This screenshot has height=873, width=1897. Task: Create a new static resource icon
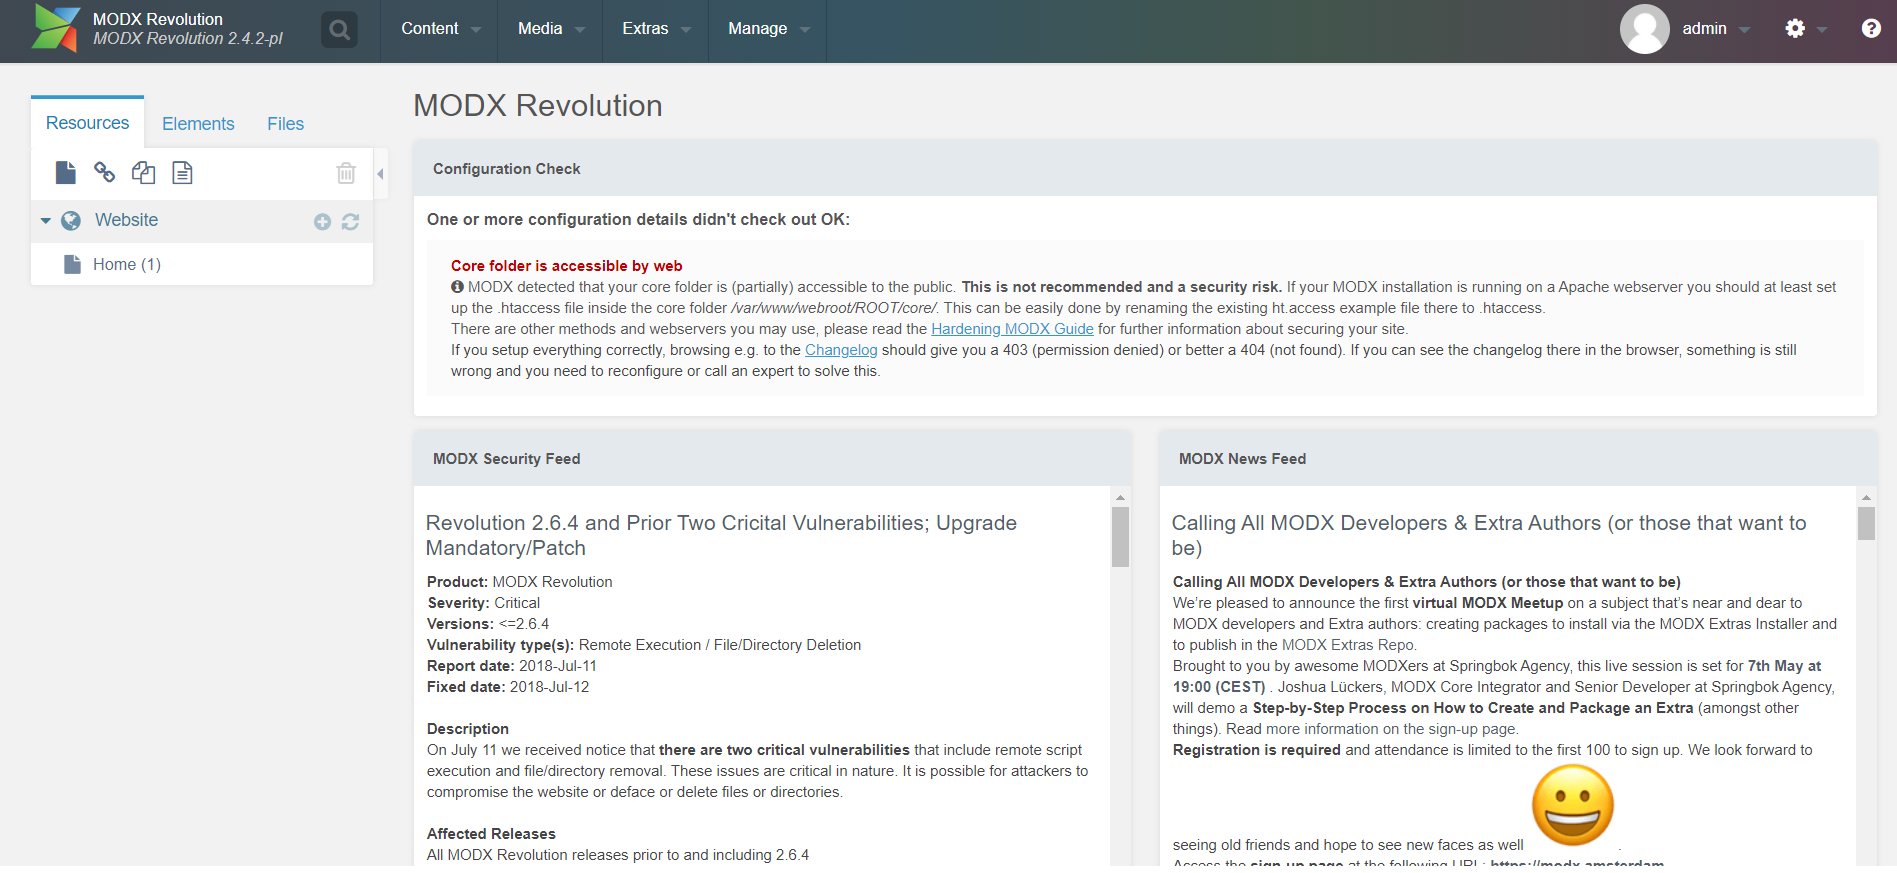click(182, 173)
